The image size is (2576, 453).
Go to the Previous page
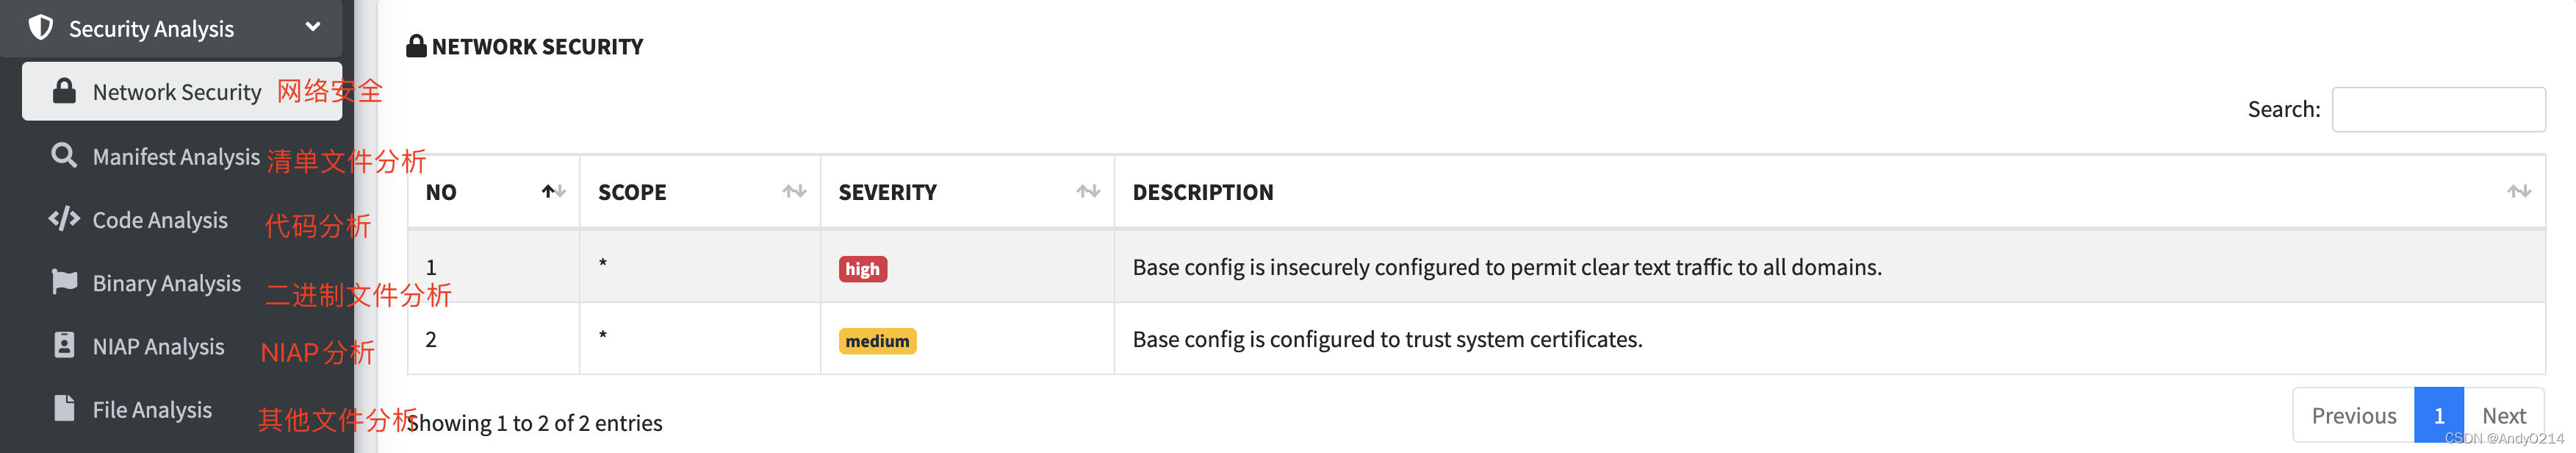pos(2353,416)
